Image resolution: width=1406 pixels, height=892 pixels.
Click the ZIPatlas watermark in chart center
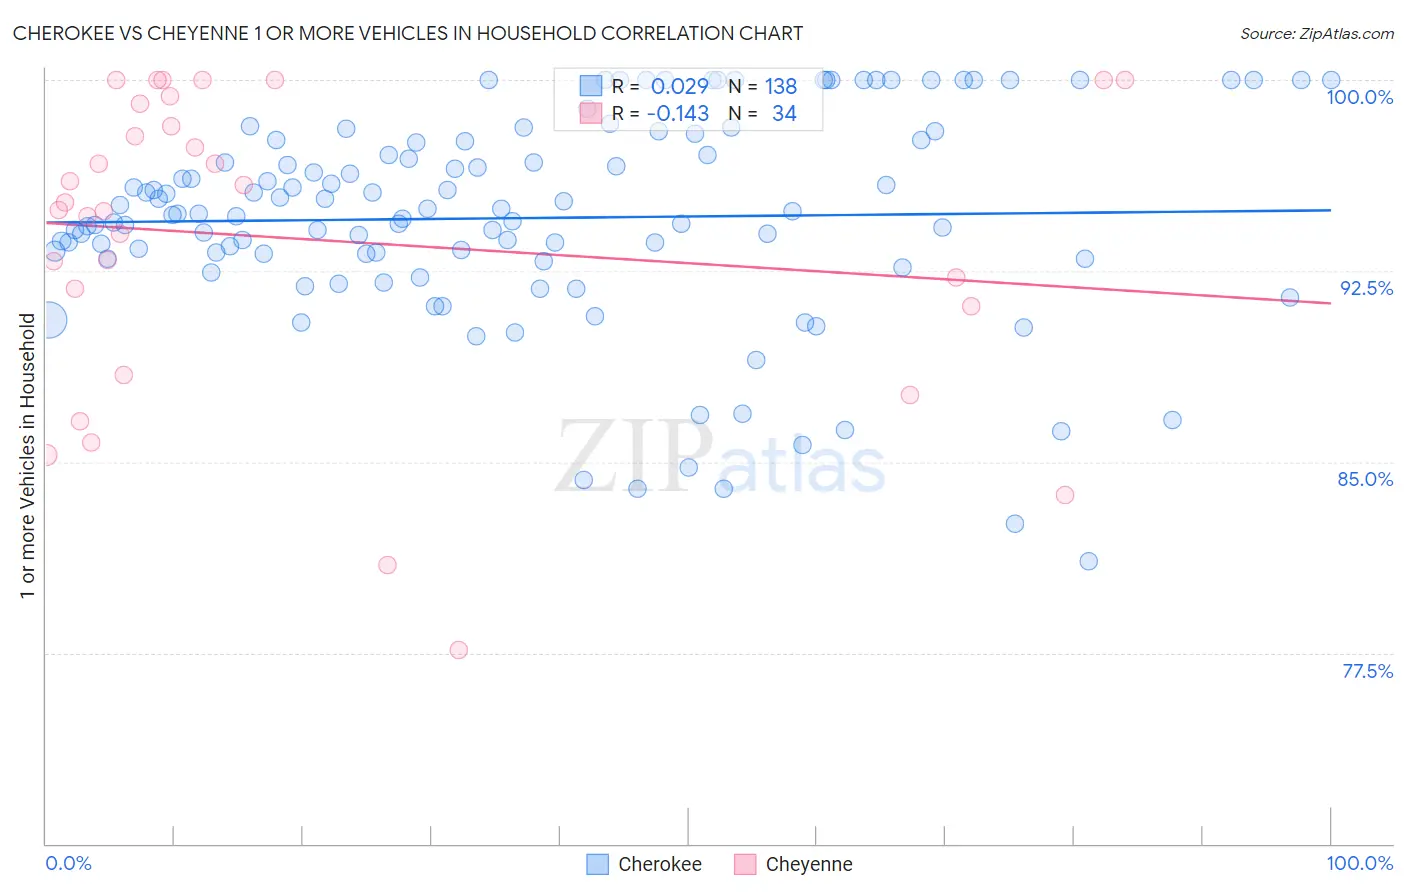tap(721, 457)
